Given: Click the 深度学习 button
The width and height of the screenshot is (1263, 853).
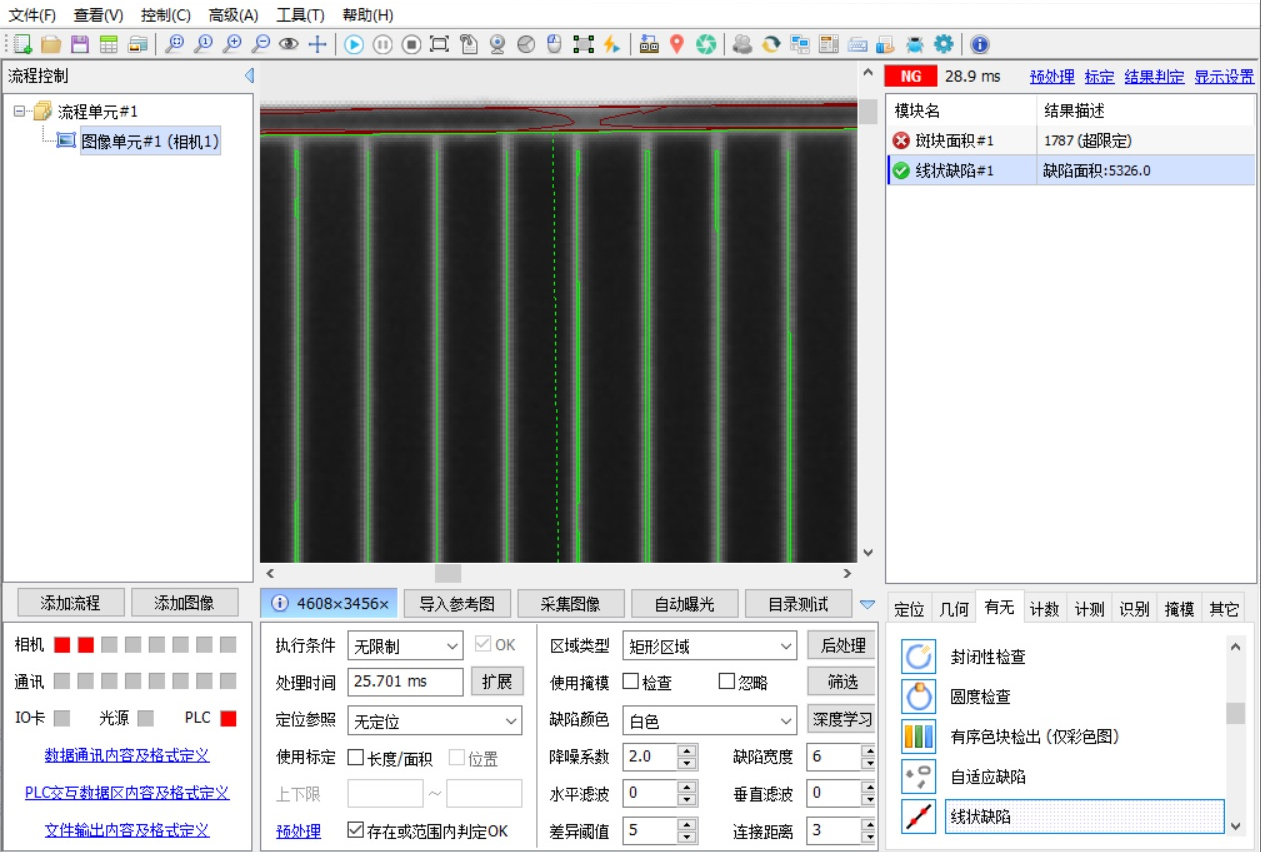Looking at the screenshot, I should tap(841, 719).
